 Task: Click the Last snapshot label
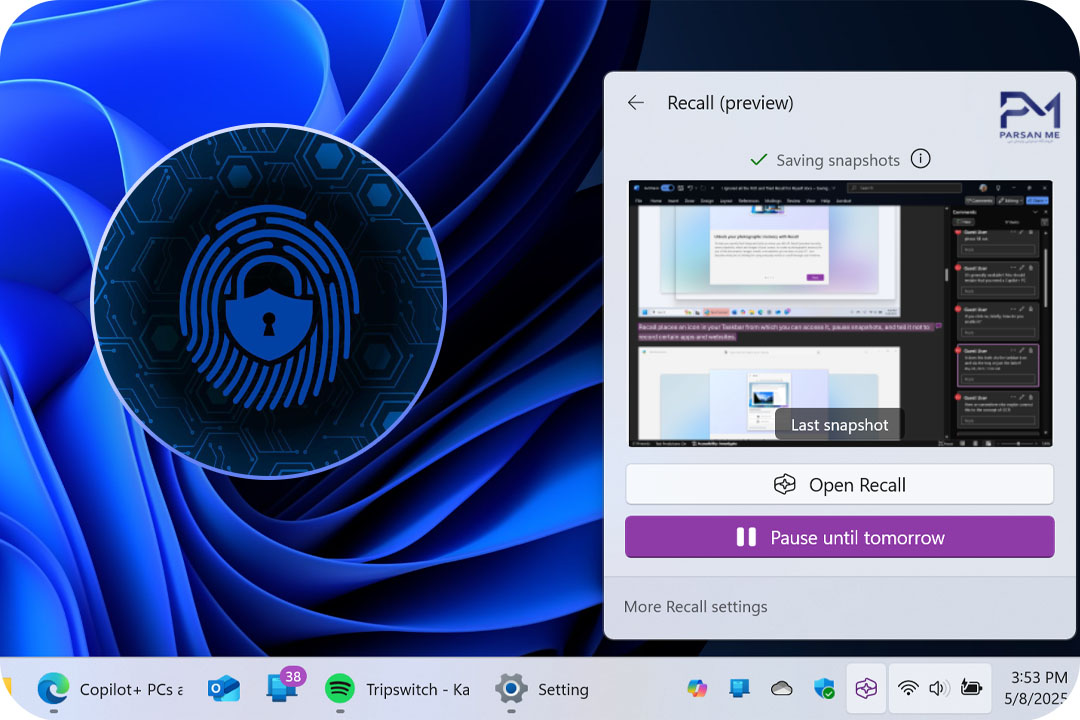(x=839, y=425)
